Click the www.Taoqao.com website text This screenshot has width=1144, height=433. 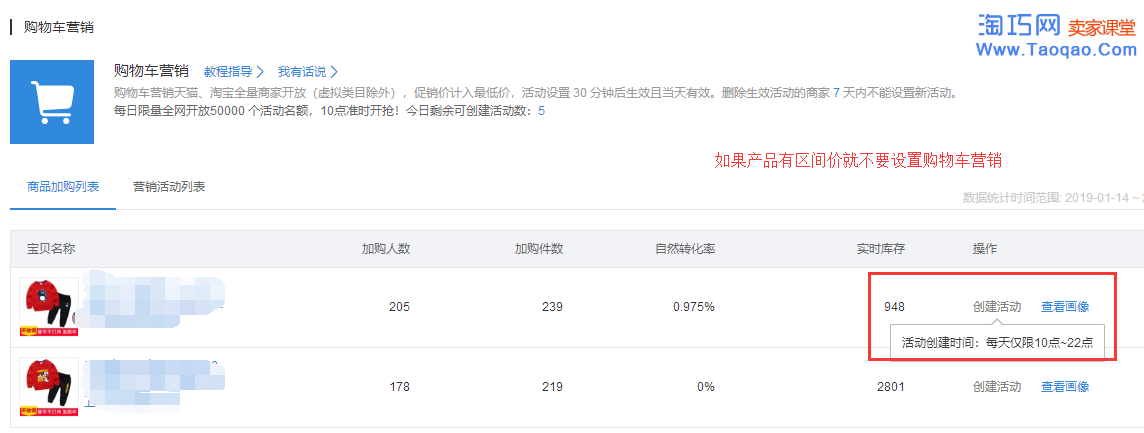[1056, 50]
